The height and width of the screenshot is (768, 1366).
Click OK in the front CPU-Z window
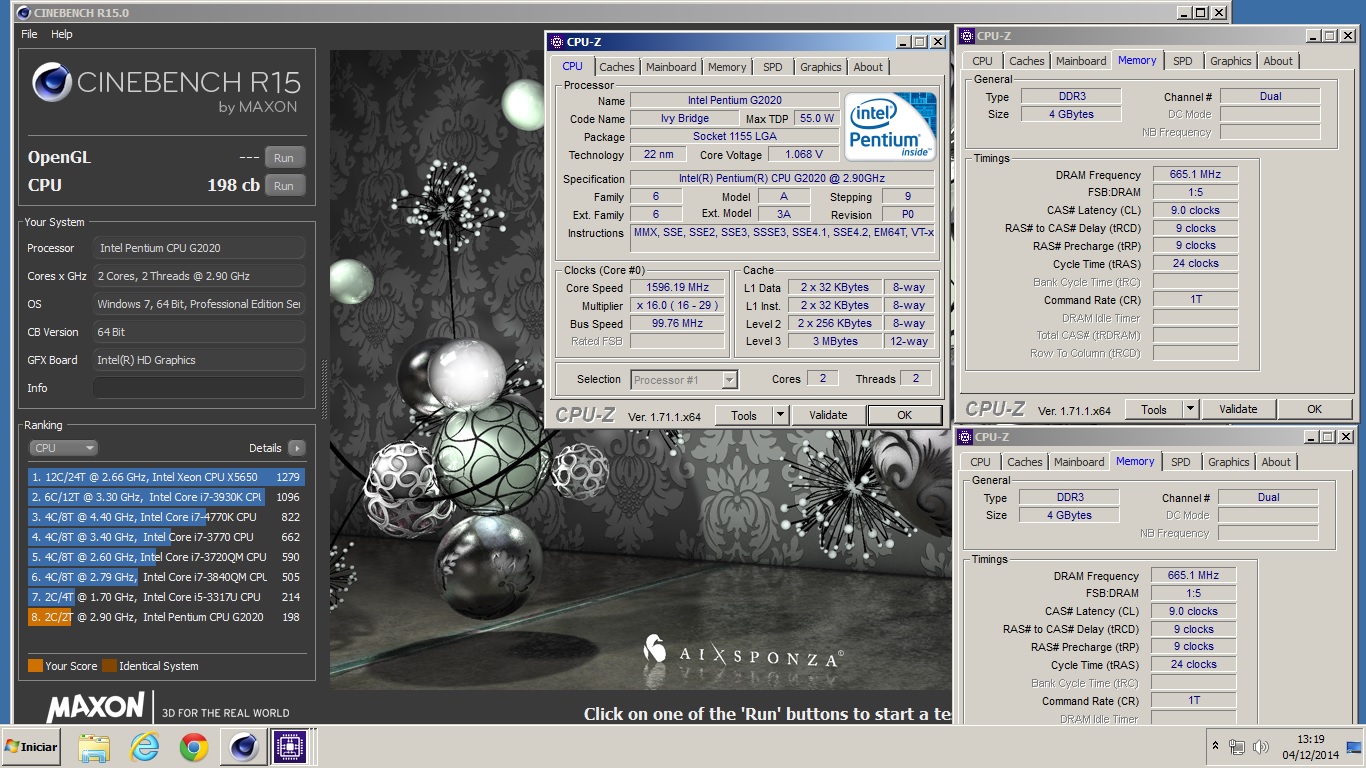coord(904,415)
